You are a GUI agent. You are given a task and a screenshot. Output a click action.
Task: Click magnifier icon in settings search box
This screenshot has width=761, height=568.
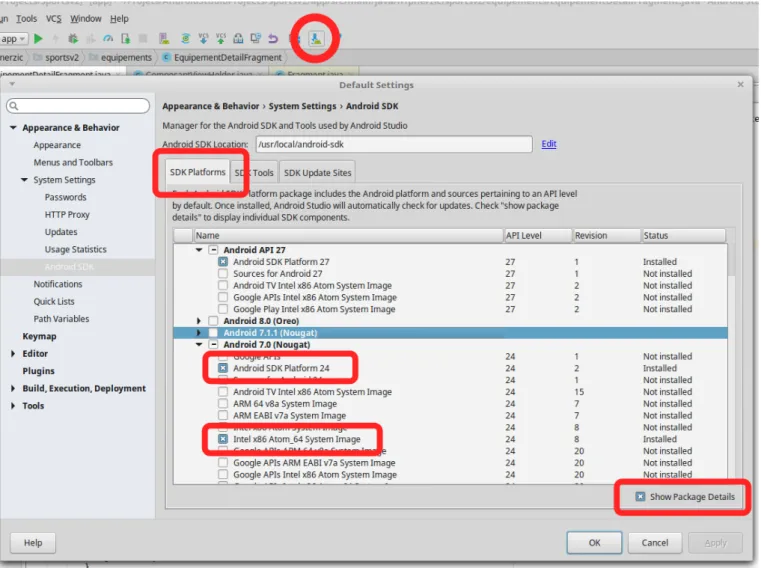click(x=14, y=106)
